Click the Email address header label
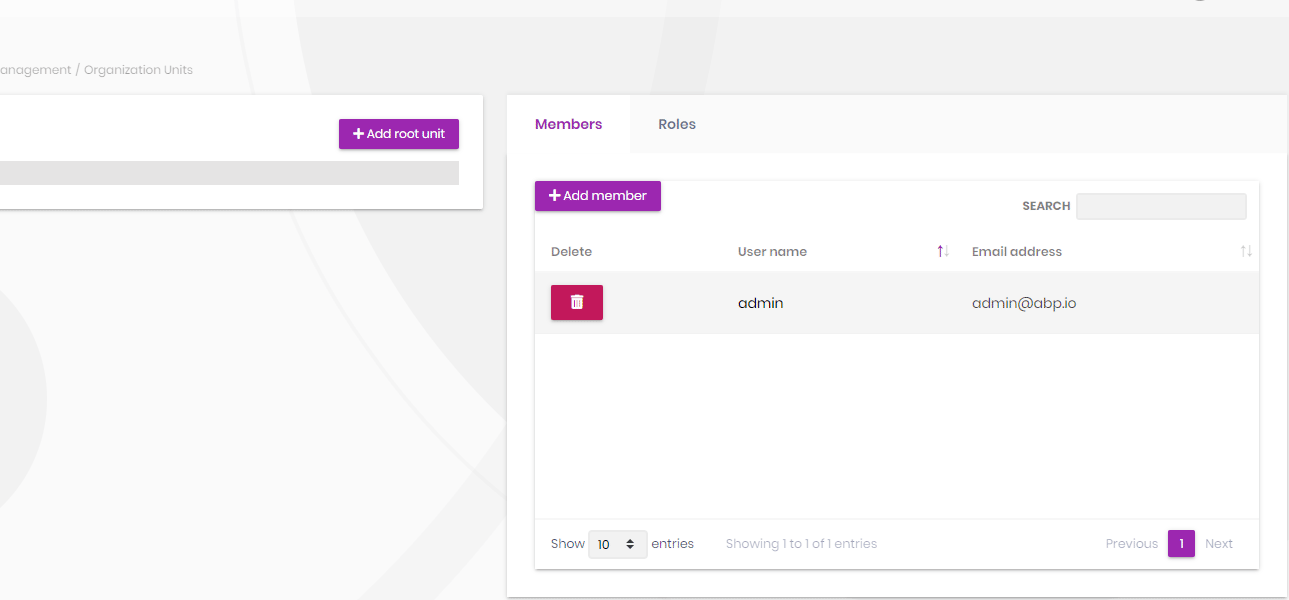This screenshot has width=1289, height=600. [x=1016, y=252]
